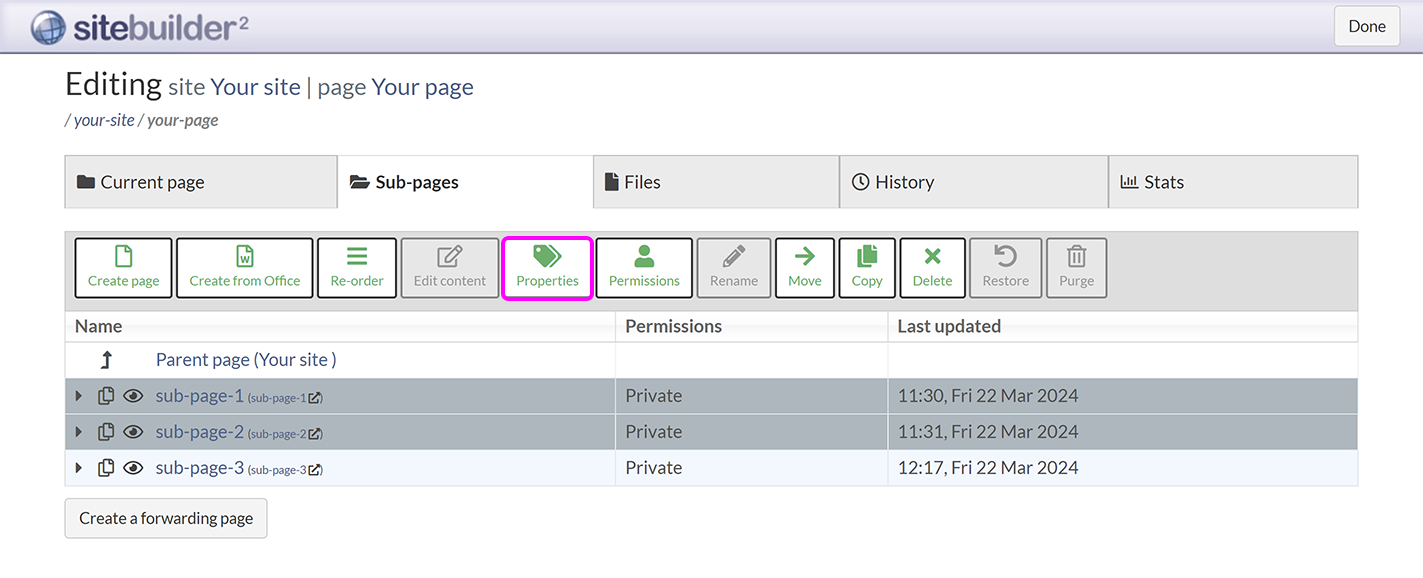Click Create a forwarding page button
Viewport: 1423px width, 578px height.
pyautogui.click(x=166, y=518)
